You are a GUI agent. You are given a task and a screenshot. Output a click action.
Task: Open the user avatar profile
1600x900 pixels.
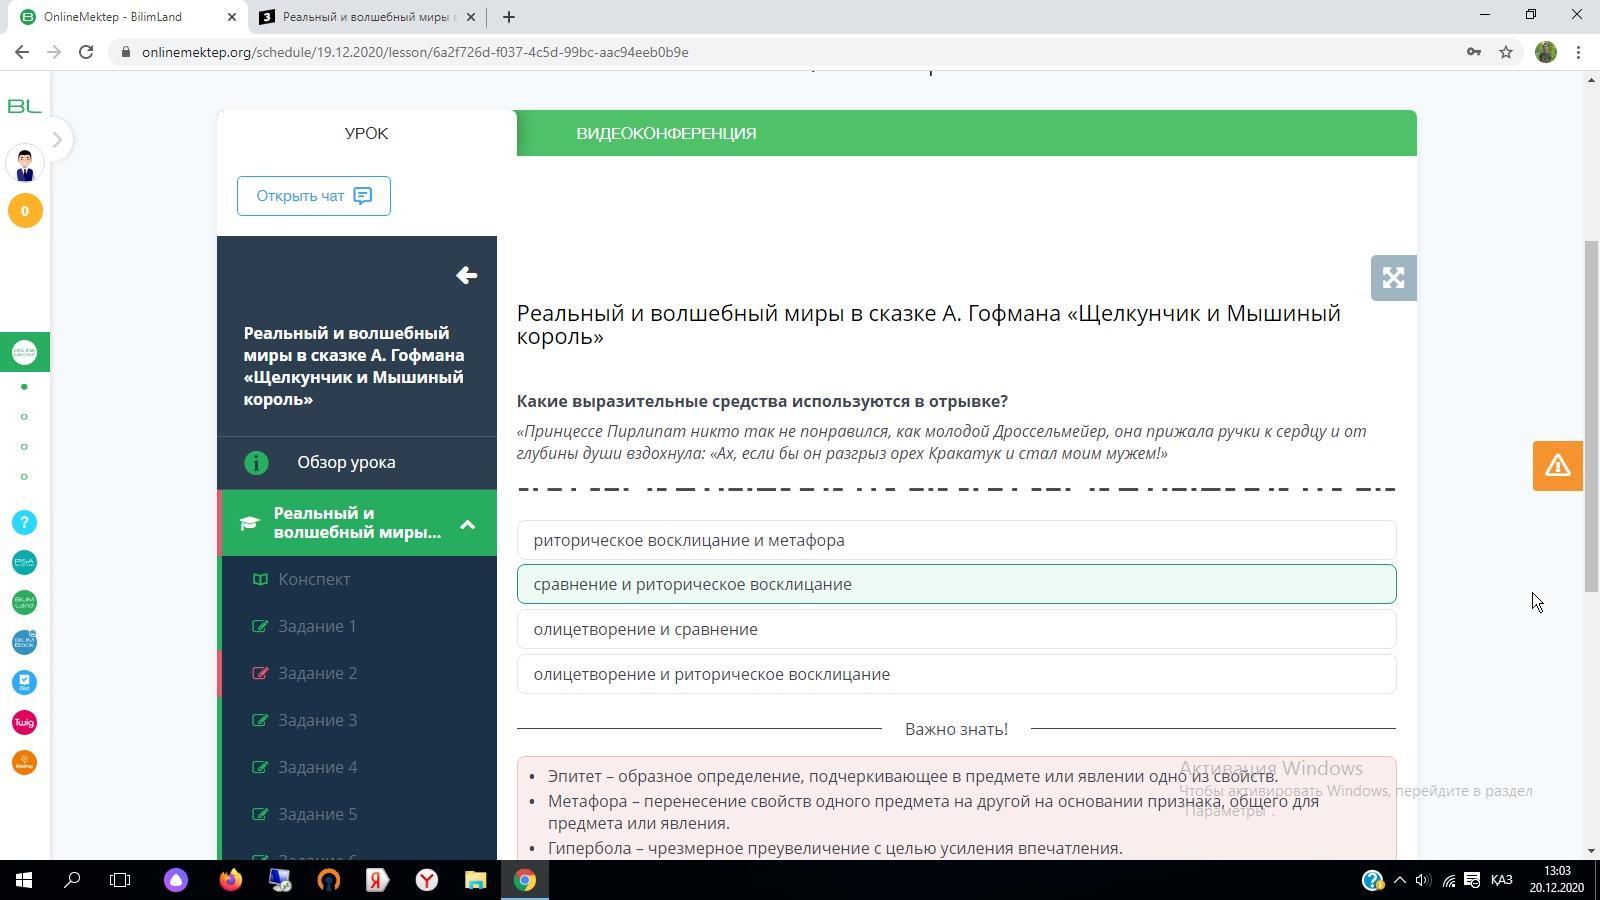[25, 163]
